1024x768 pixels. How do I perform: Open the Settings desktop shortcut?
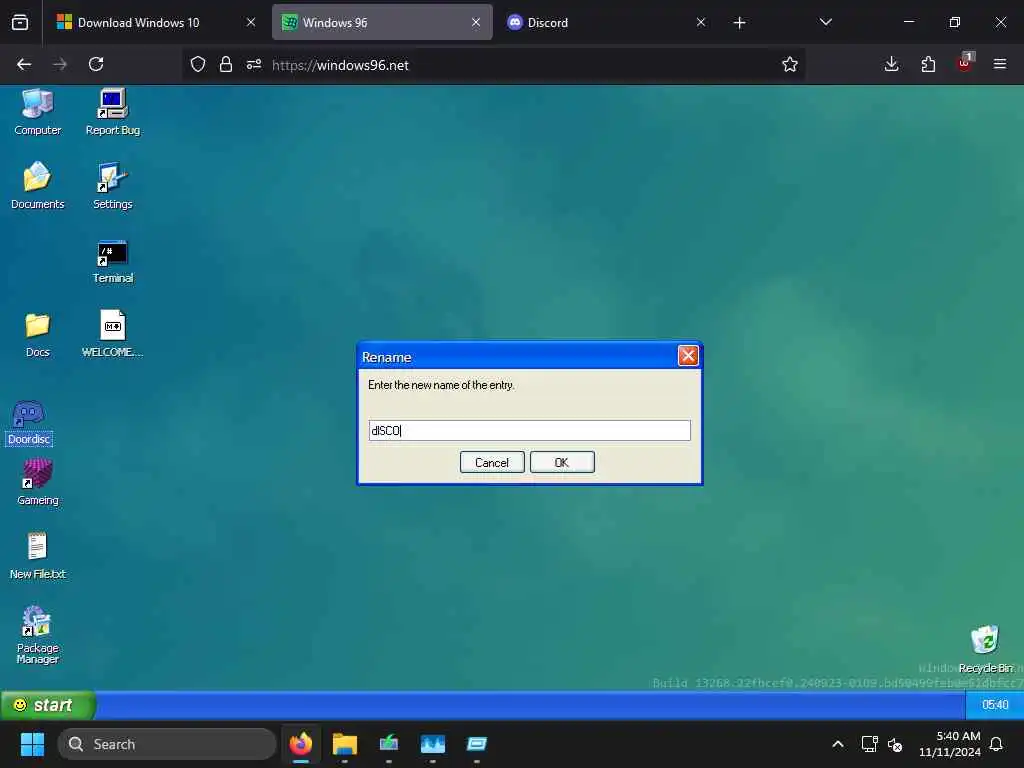click(x=112, y=185)
